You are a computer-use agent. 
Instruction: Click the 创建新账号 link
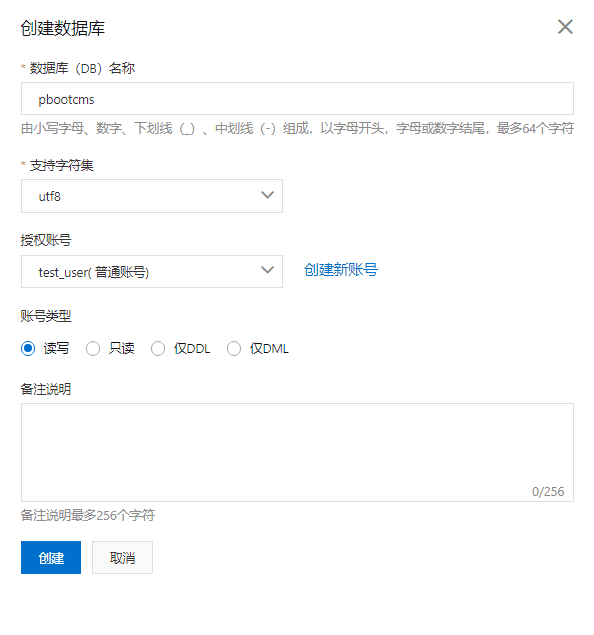(341, 270)
